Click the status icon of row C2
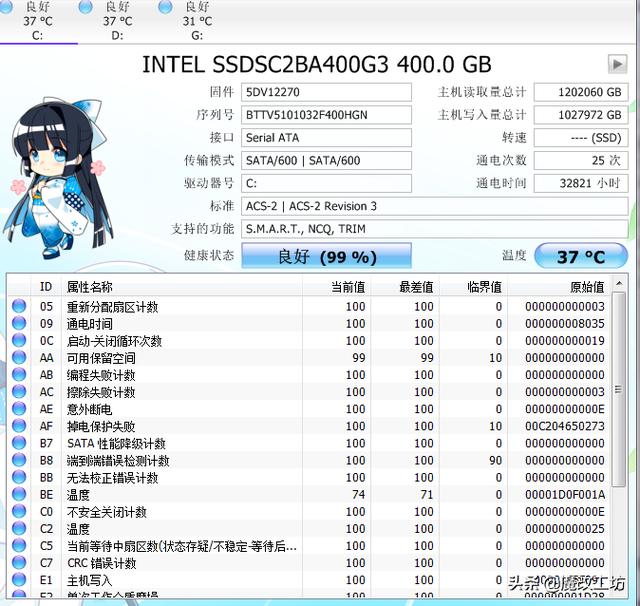640x606 pixels. pos(19,528)
